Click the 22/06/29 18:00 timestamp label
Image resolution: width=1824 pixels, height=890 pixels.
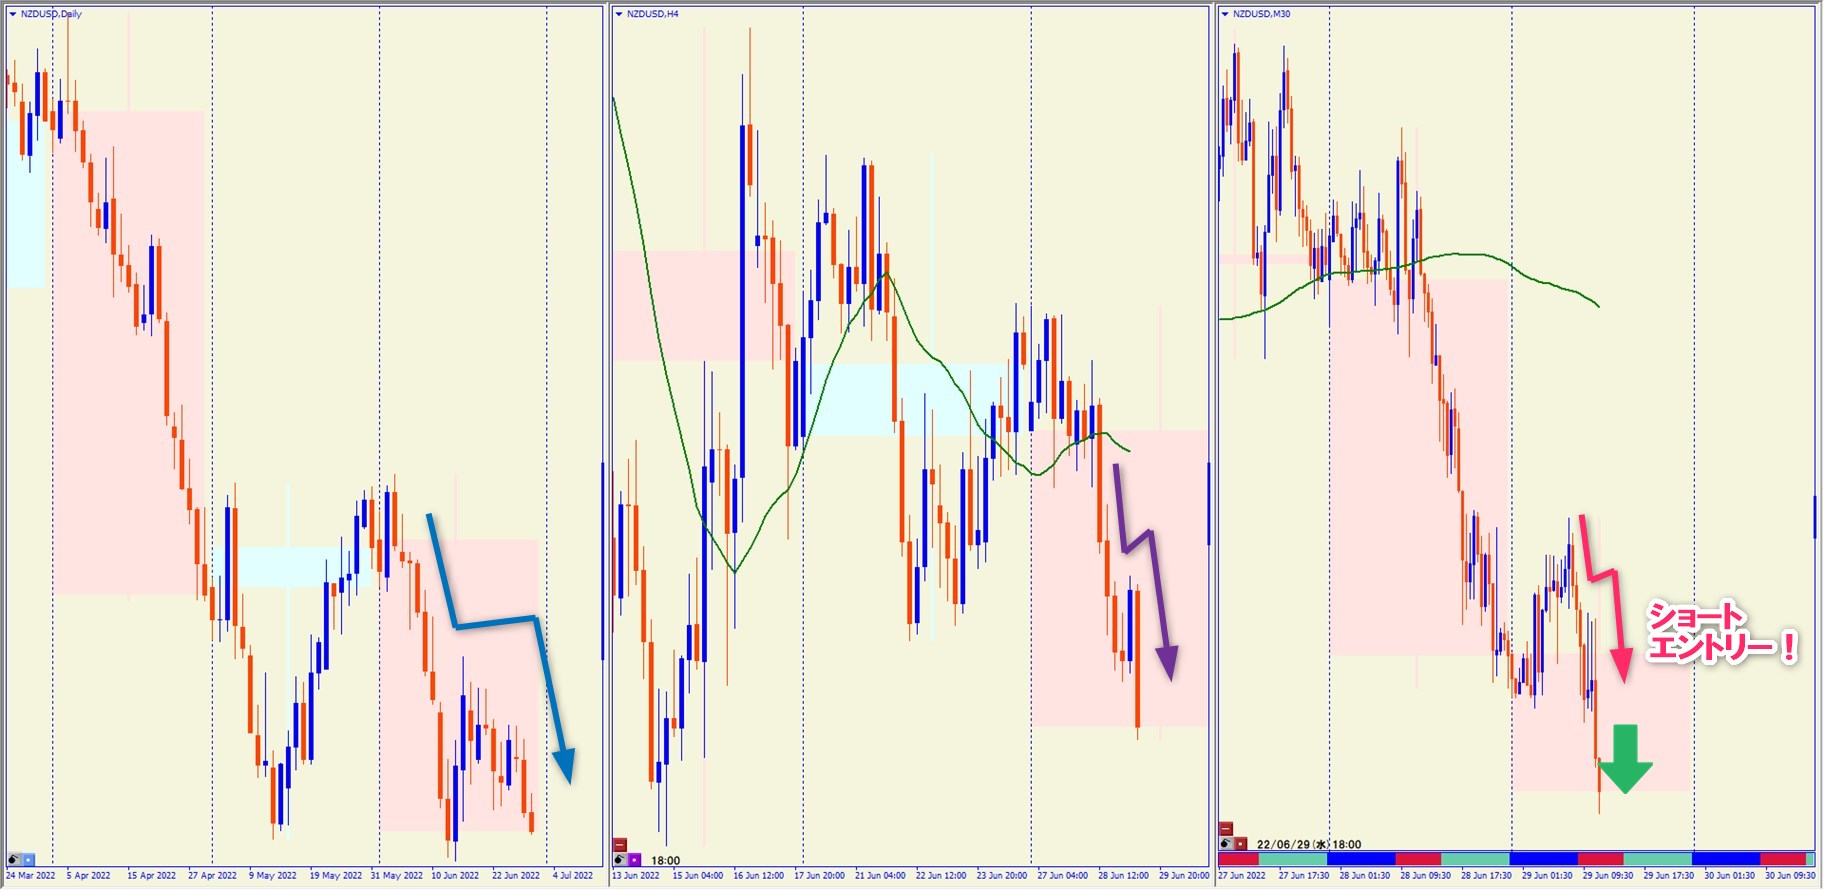(1308, 844)
